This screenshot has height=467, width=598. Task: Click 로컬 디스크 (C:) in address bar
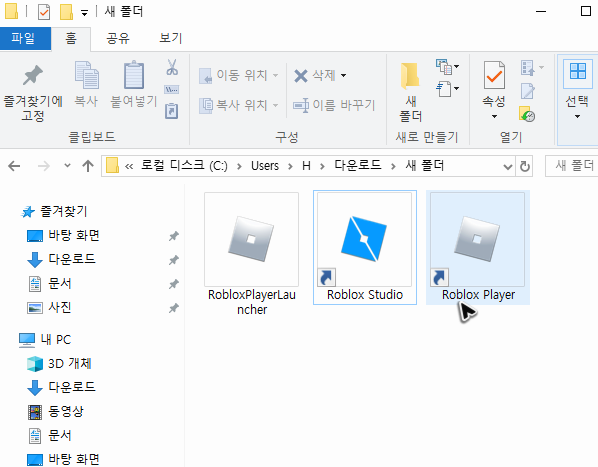(184, 166)
